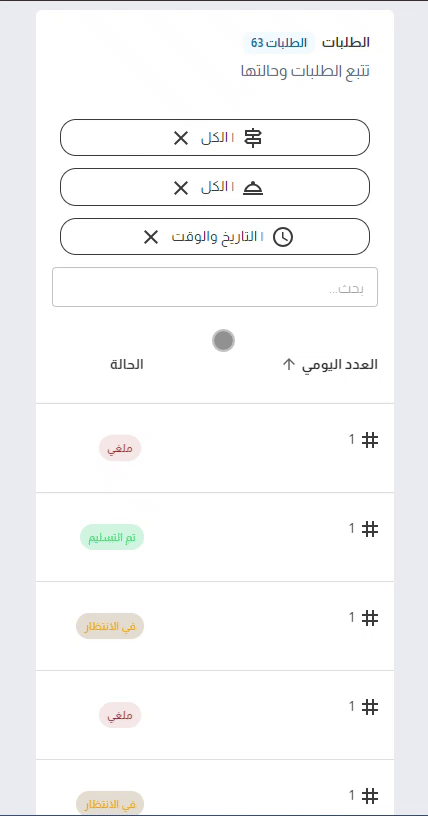This screenshot has height=816, width=428.
Task: Select the تم التسليم status badge
Action: 112,537
